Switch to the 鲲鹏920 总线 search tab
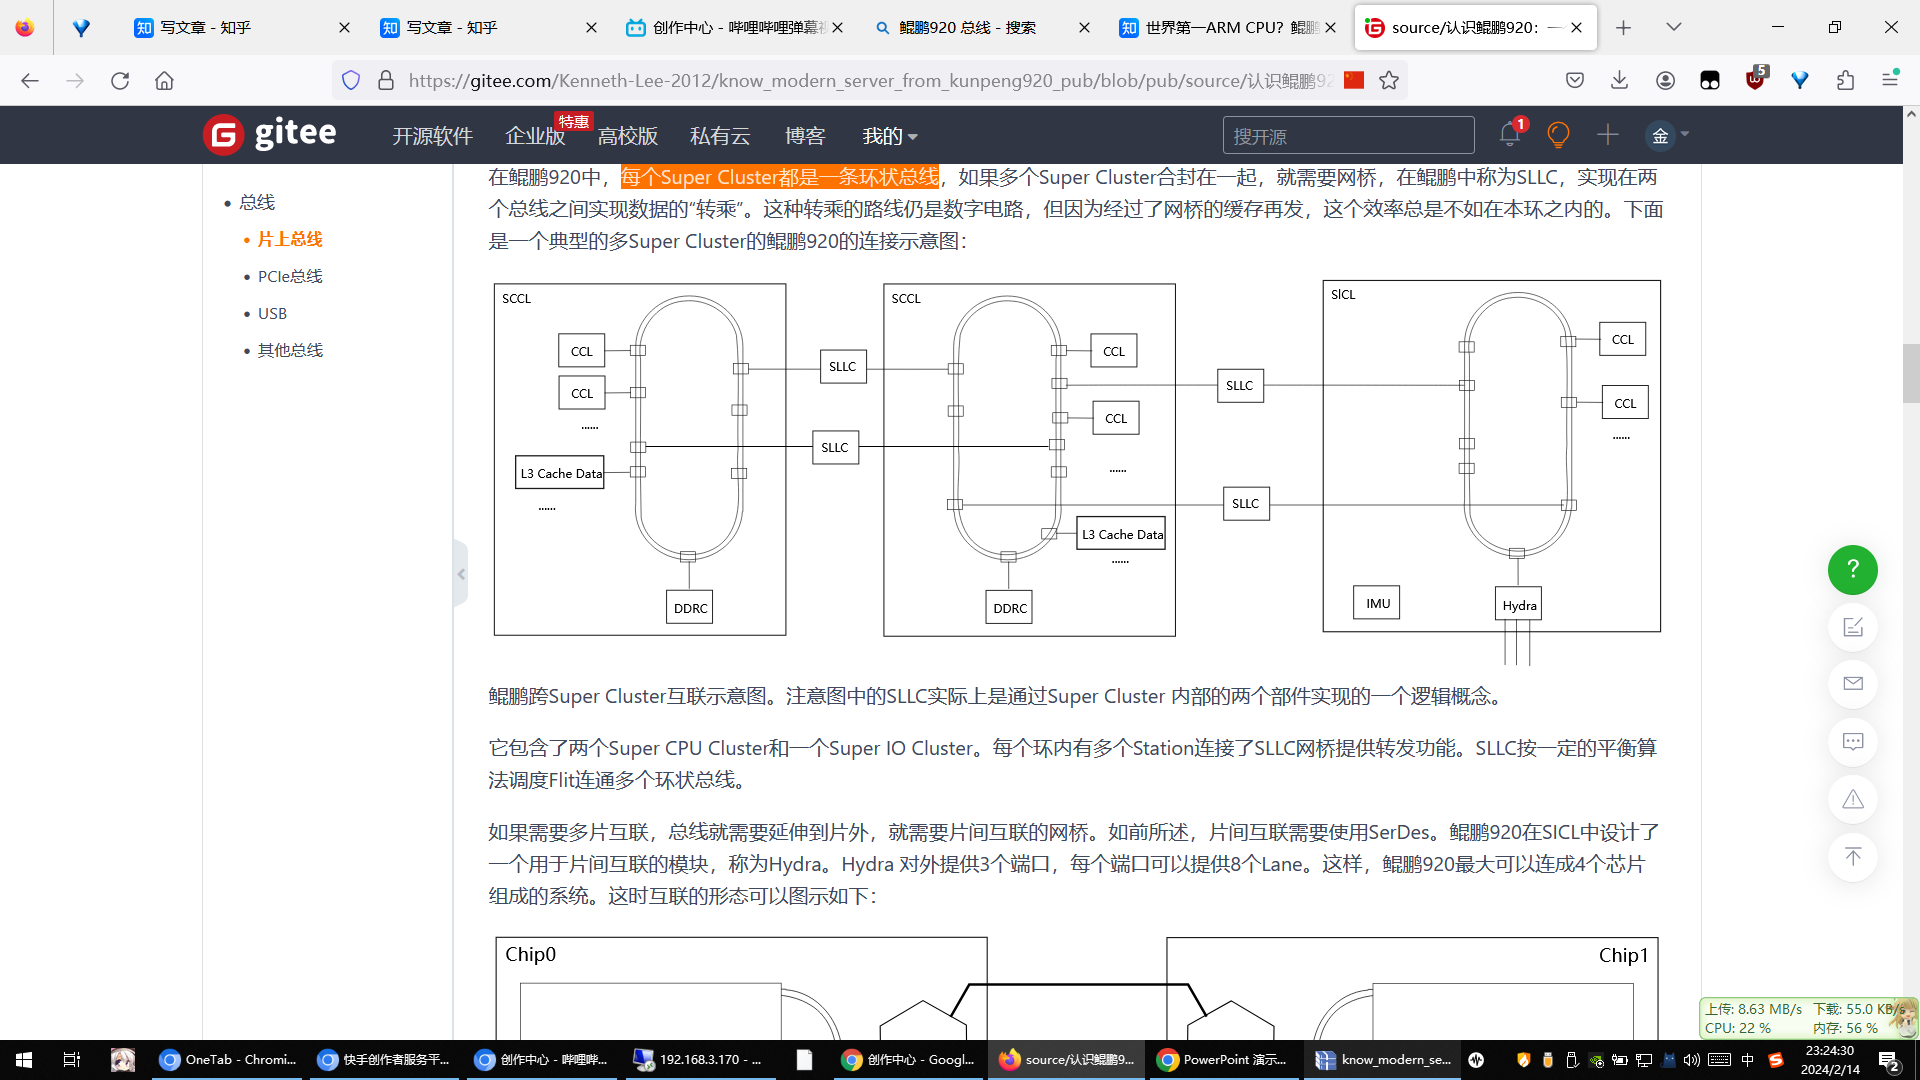 point(965,27)
